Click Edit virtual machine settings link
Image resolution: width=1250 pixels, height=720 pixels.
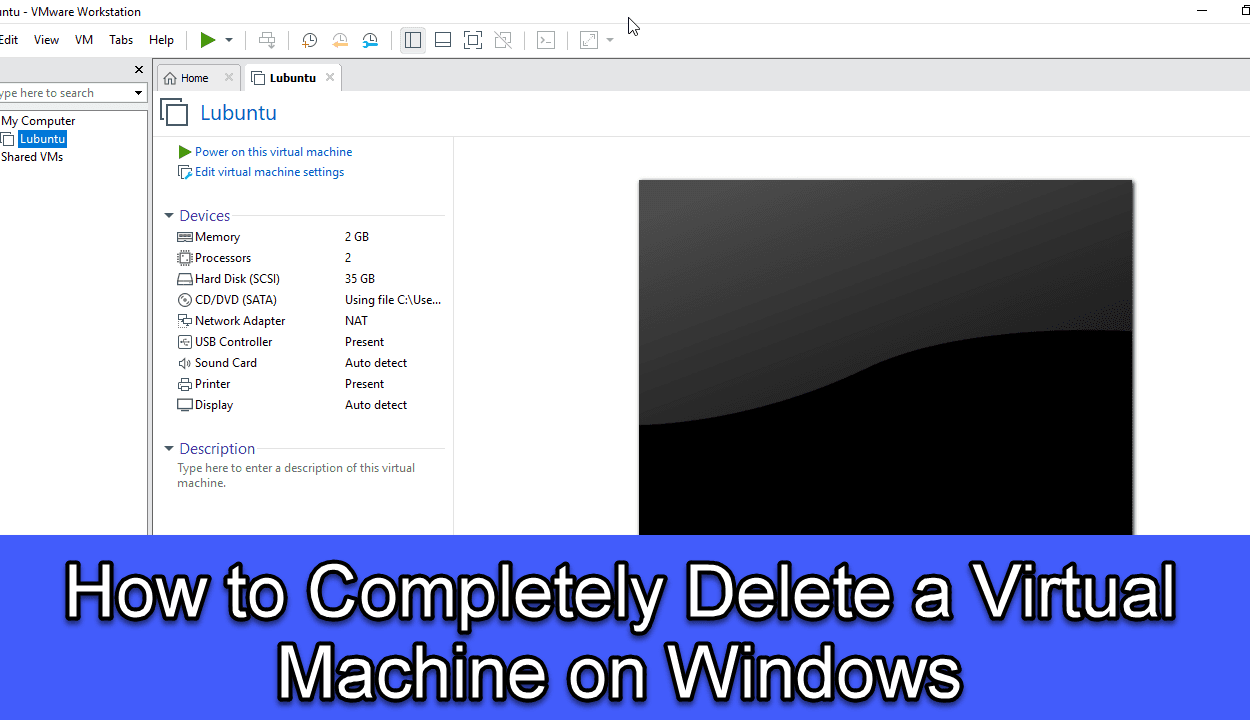[x=269, y=172]
